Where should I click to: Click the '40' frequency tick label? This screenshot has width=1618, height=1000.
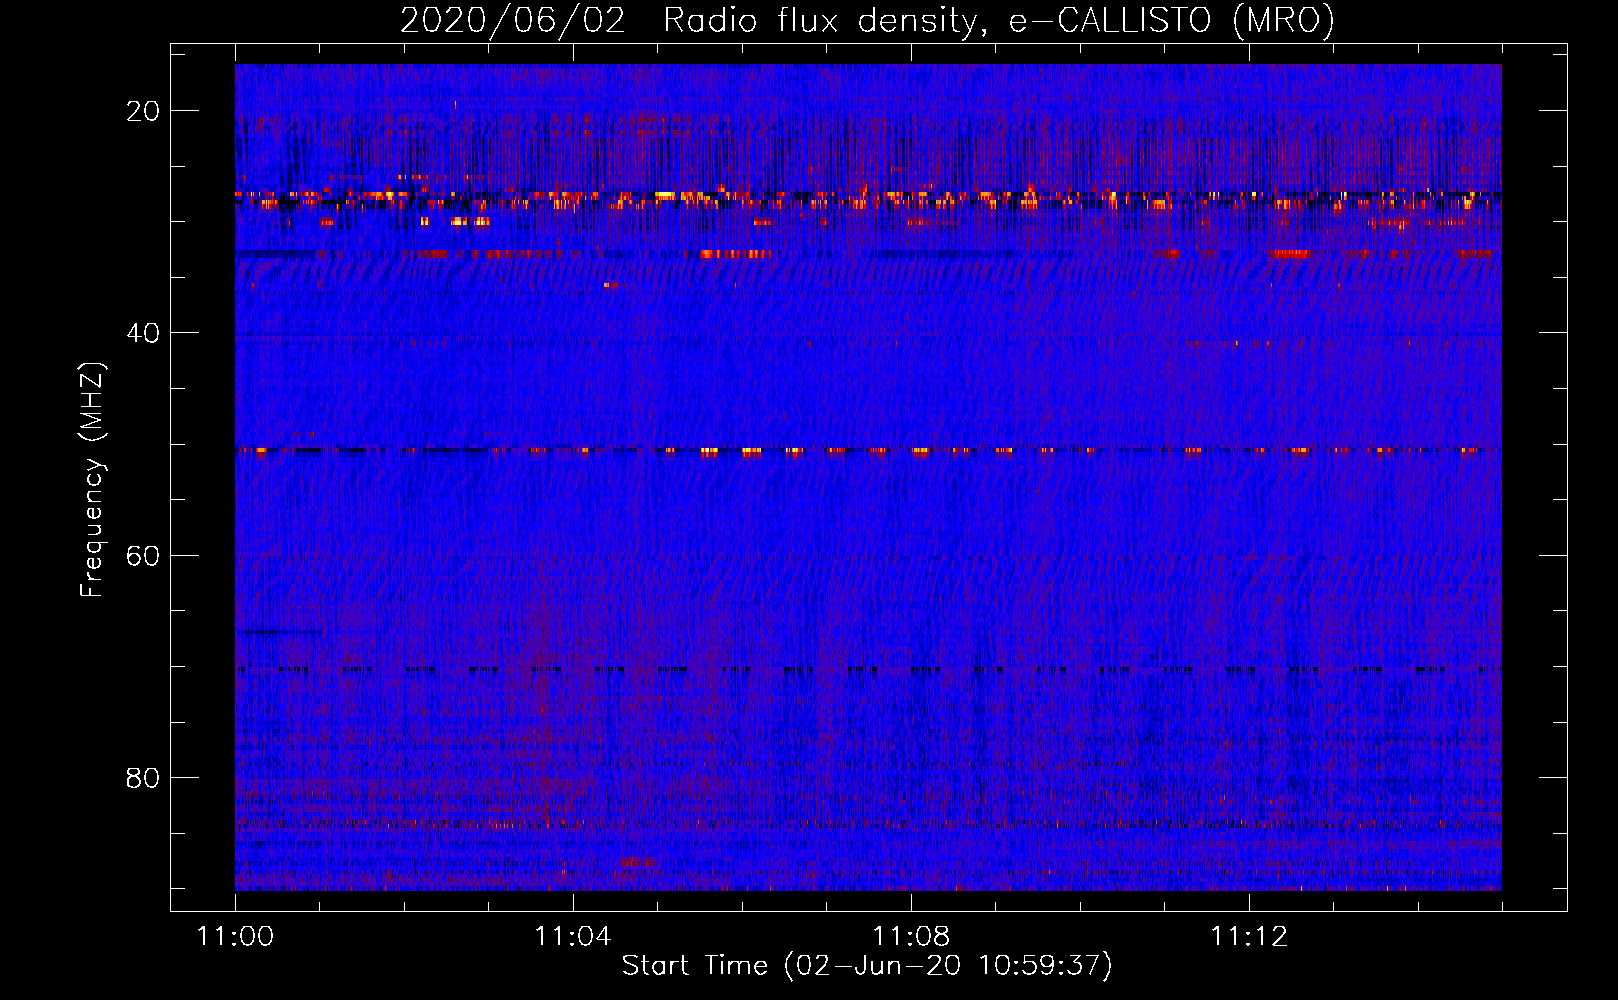[x=143, y=333]
